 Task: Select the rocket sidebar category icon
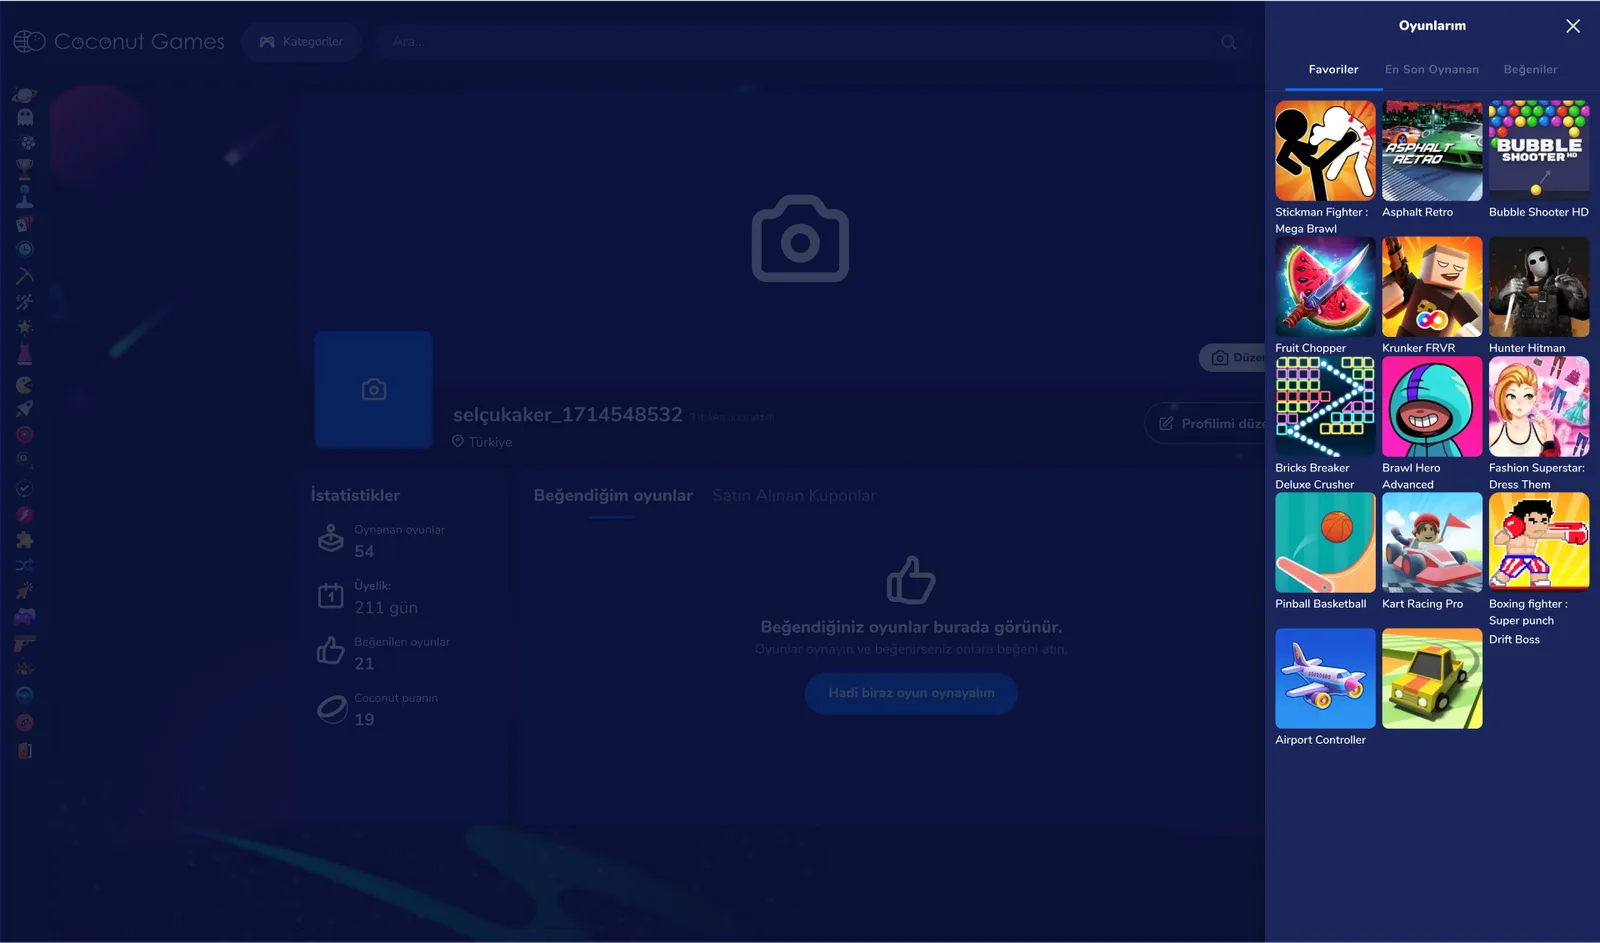coord(25,408)
